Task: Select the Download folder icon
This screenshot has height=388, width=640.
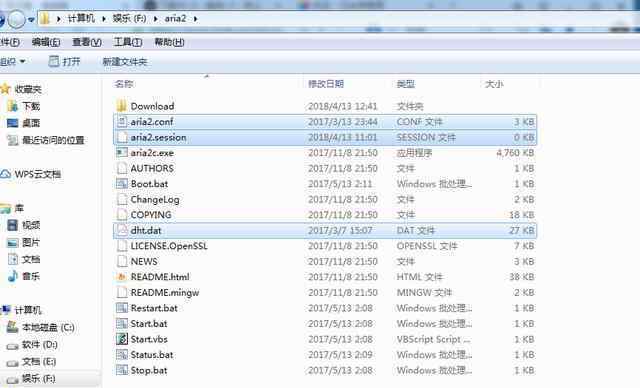Action: pos(122,106)
